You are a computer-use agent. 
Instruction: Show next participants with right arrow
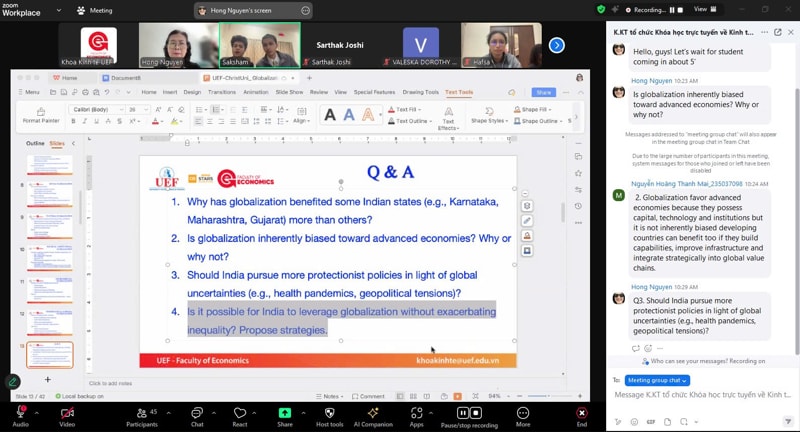557,45
